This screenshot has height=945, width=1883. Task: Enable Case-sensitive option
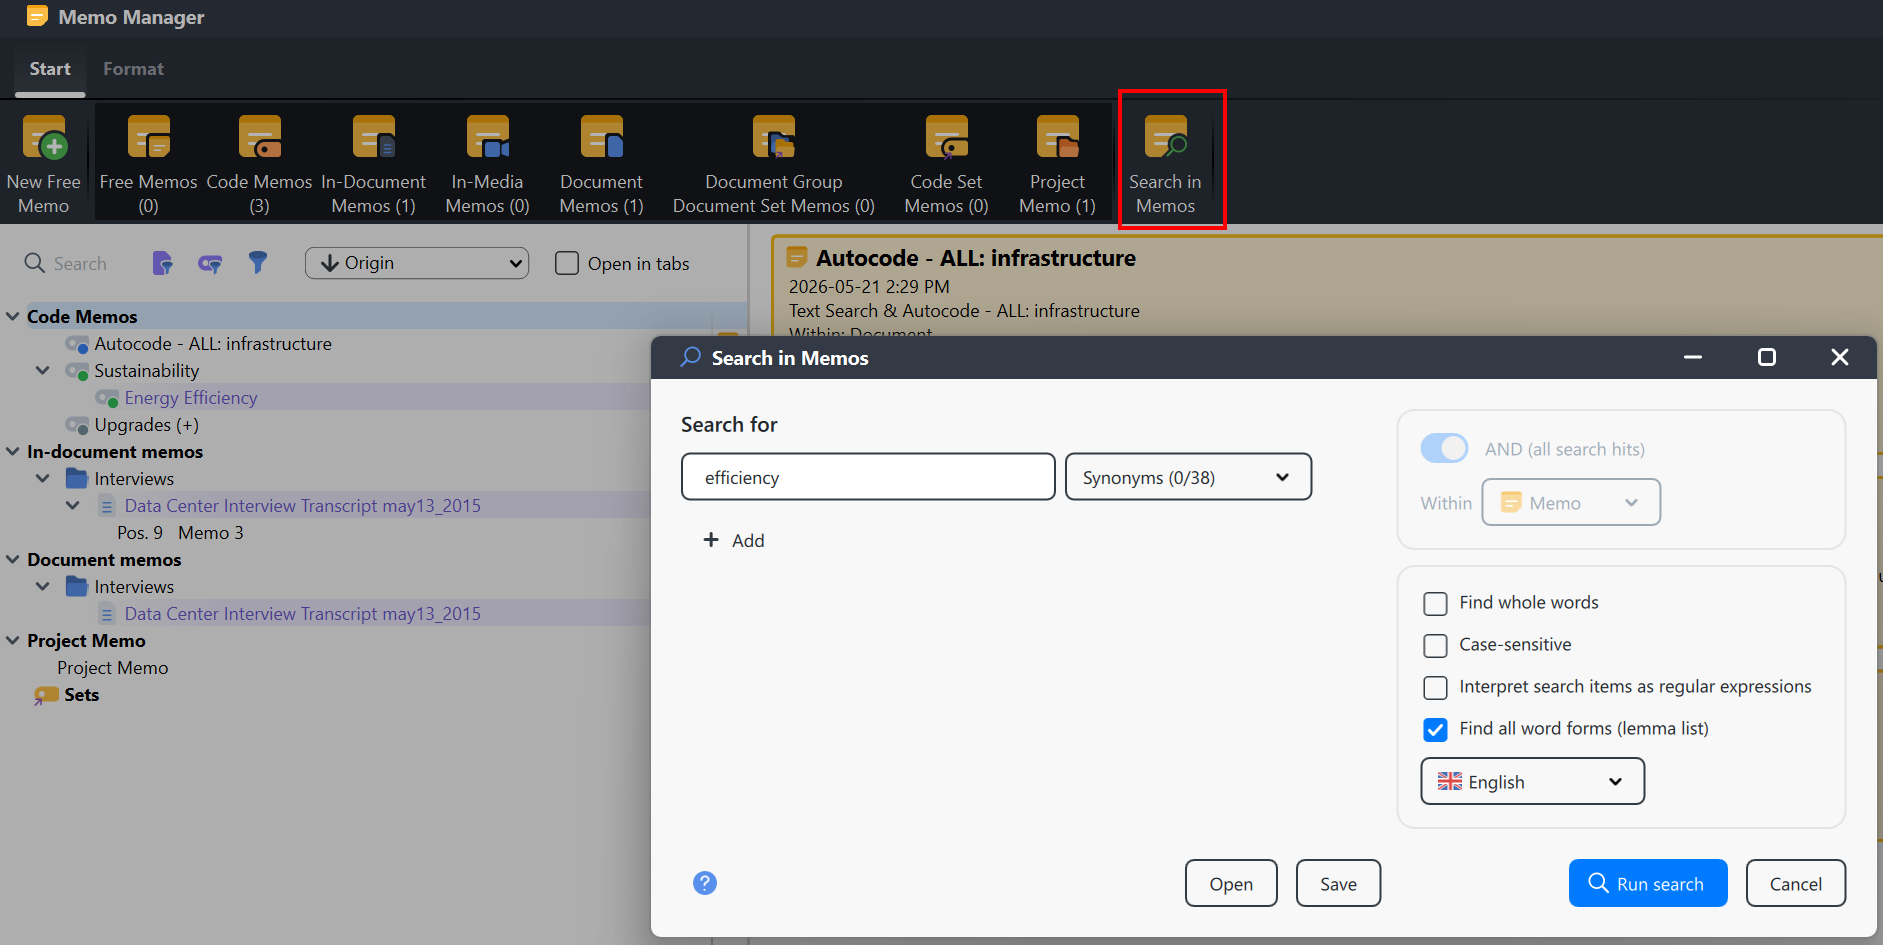click(1435, 645)
